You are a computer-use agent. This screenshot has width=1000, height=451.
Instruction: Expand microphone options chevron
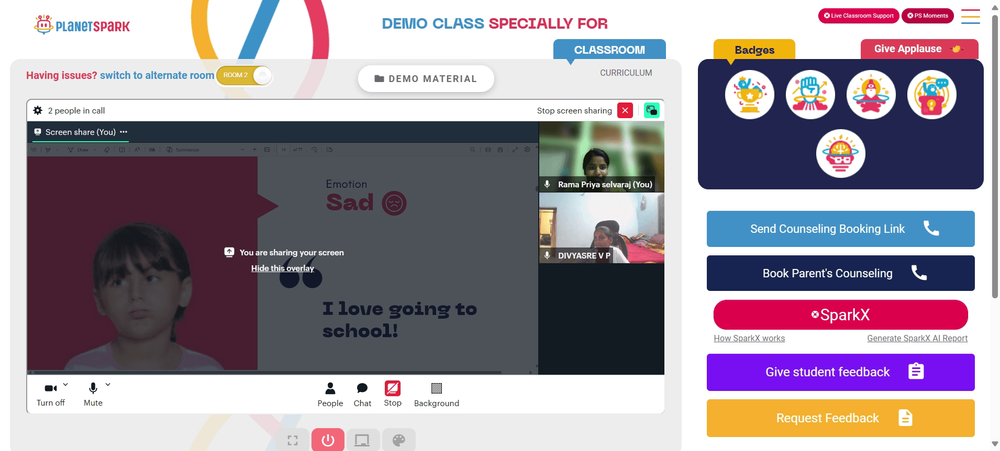point(108,385)
